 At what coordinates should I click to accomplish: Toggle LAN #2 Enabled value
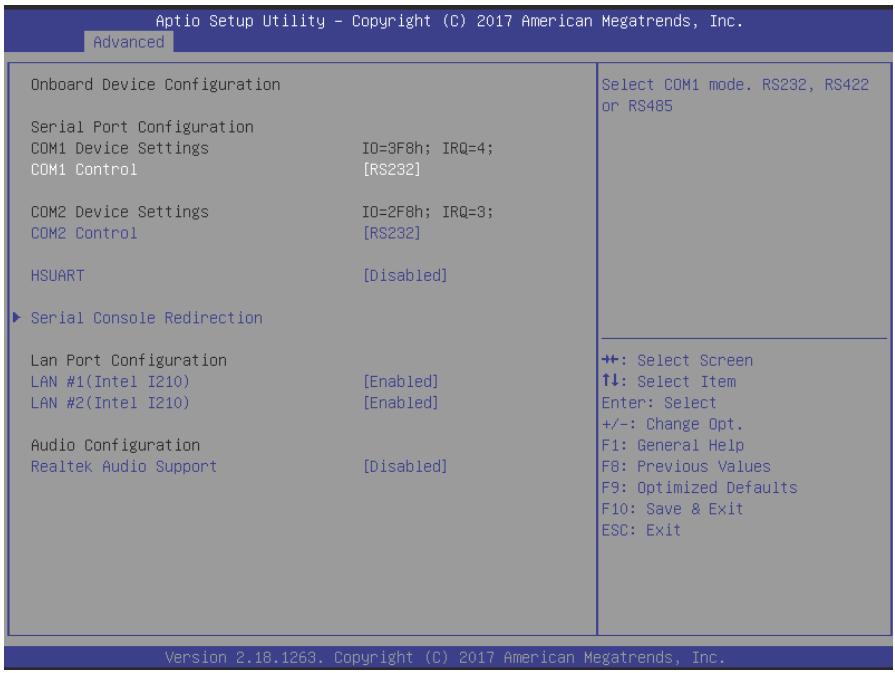(x=401, y=403)
